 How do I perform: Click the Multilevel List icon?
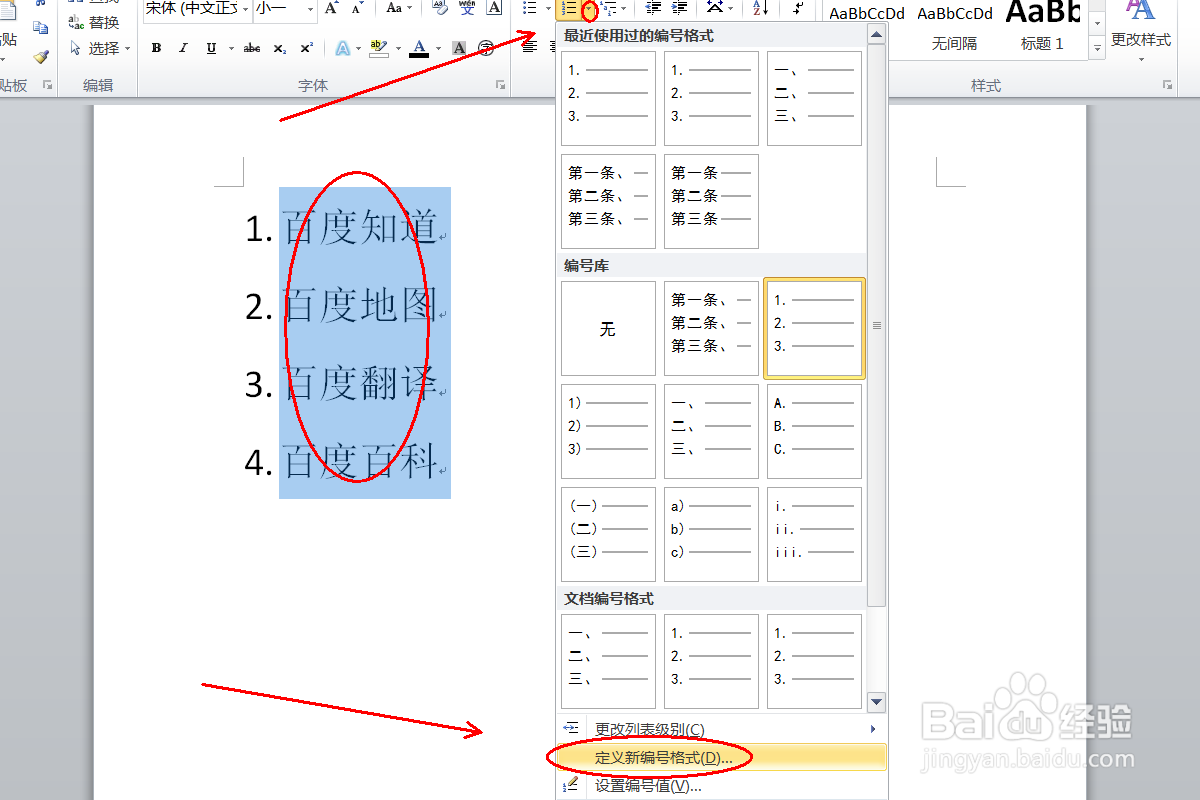point(609,9)
